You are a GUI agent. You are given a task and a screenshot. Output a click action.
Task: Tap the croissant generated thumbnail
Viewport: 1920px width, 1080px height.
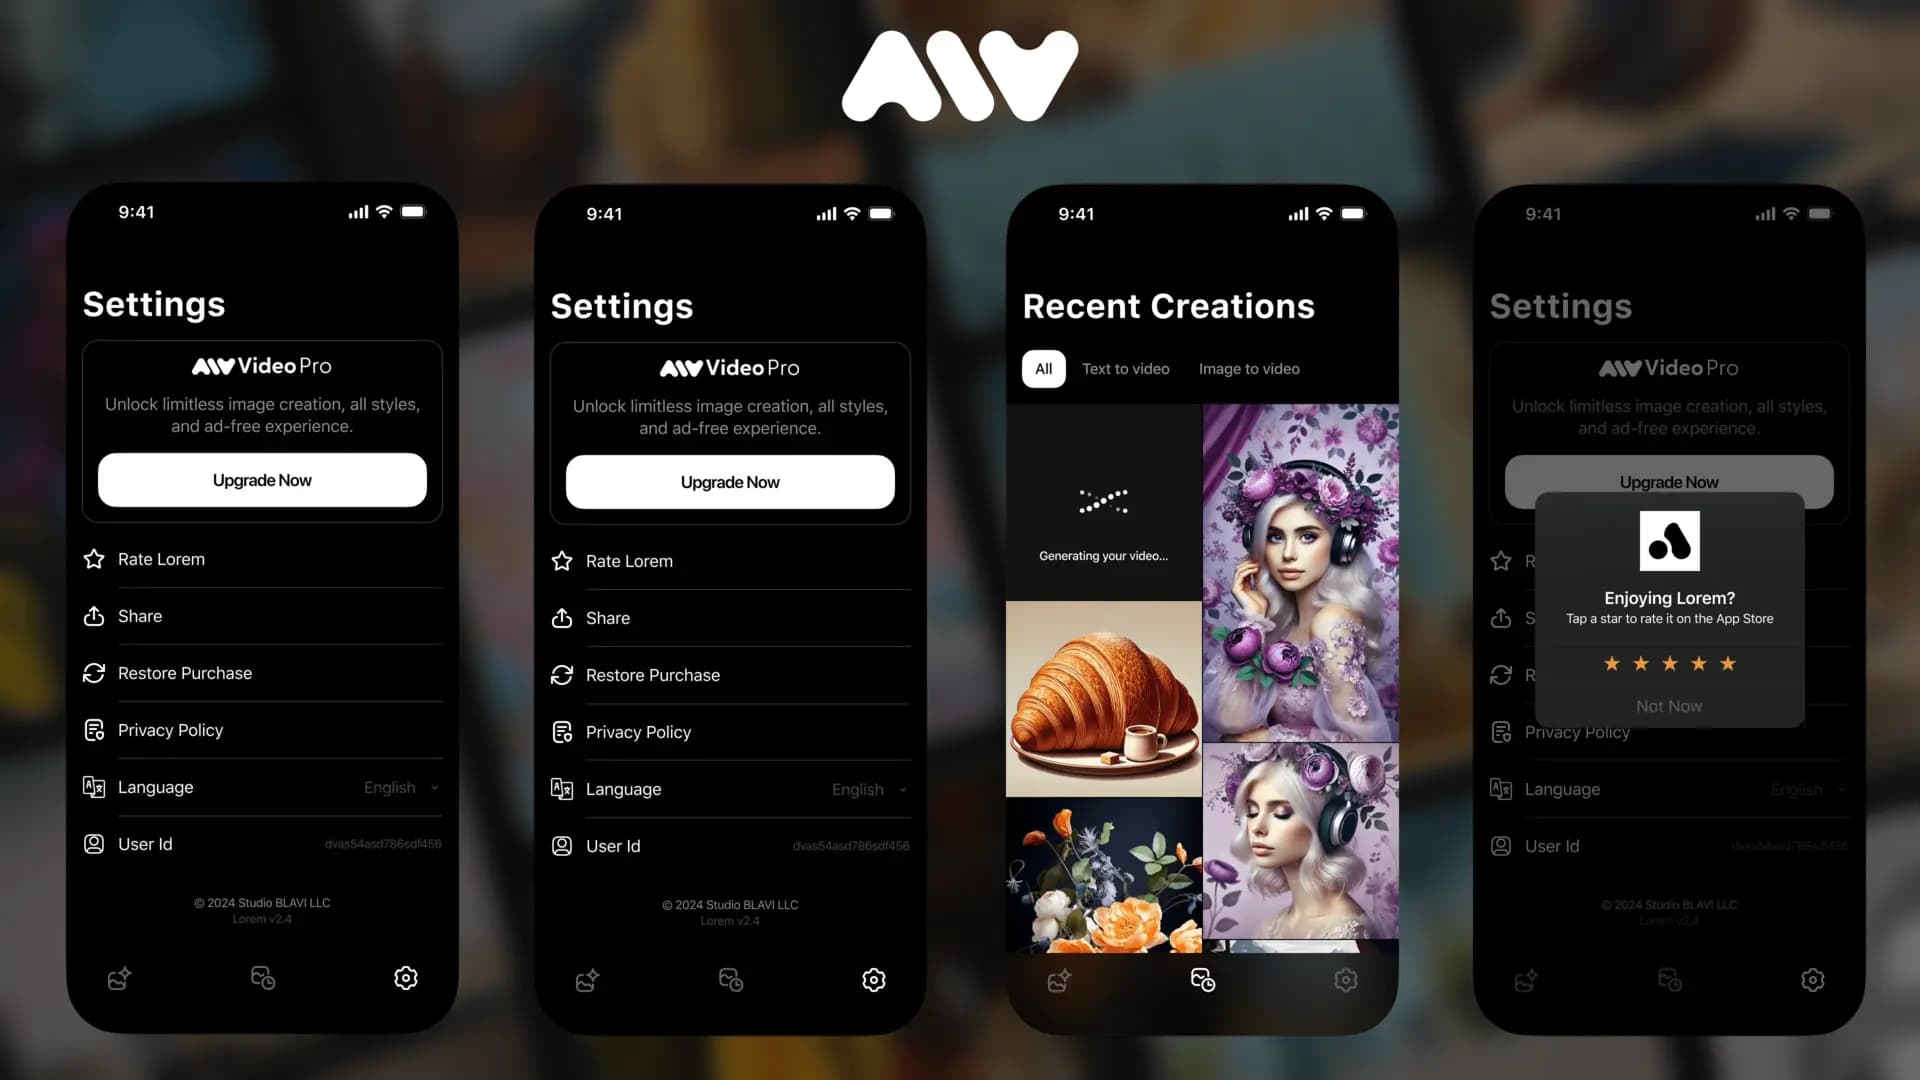pos(1104,698)
